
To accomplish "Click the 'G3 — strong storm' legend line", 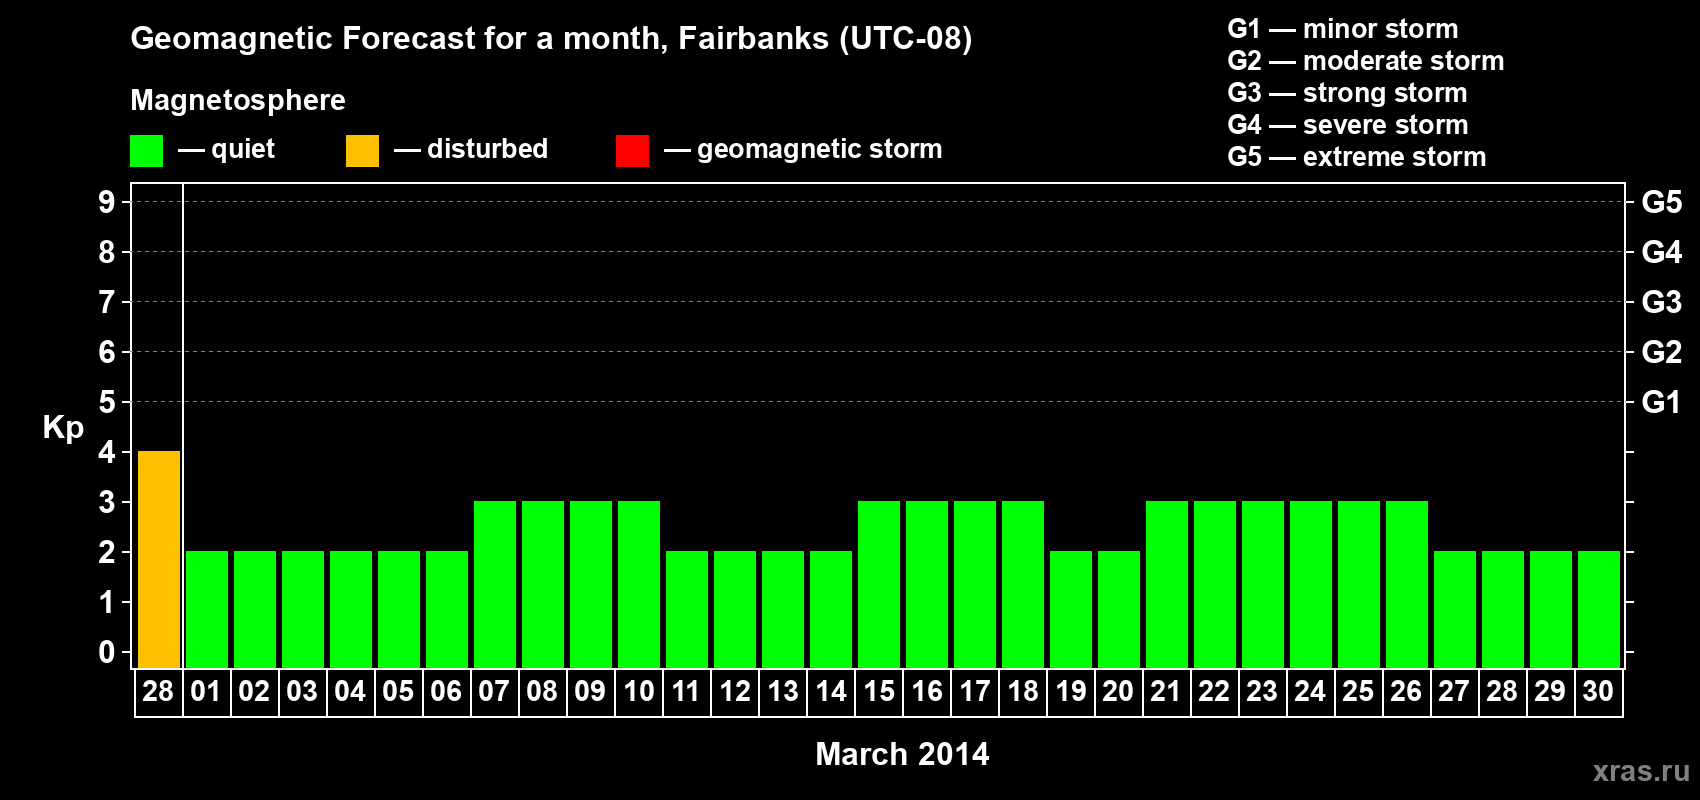I will (1347, 93).
